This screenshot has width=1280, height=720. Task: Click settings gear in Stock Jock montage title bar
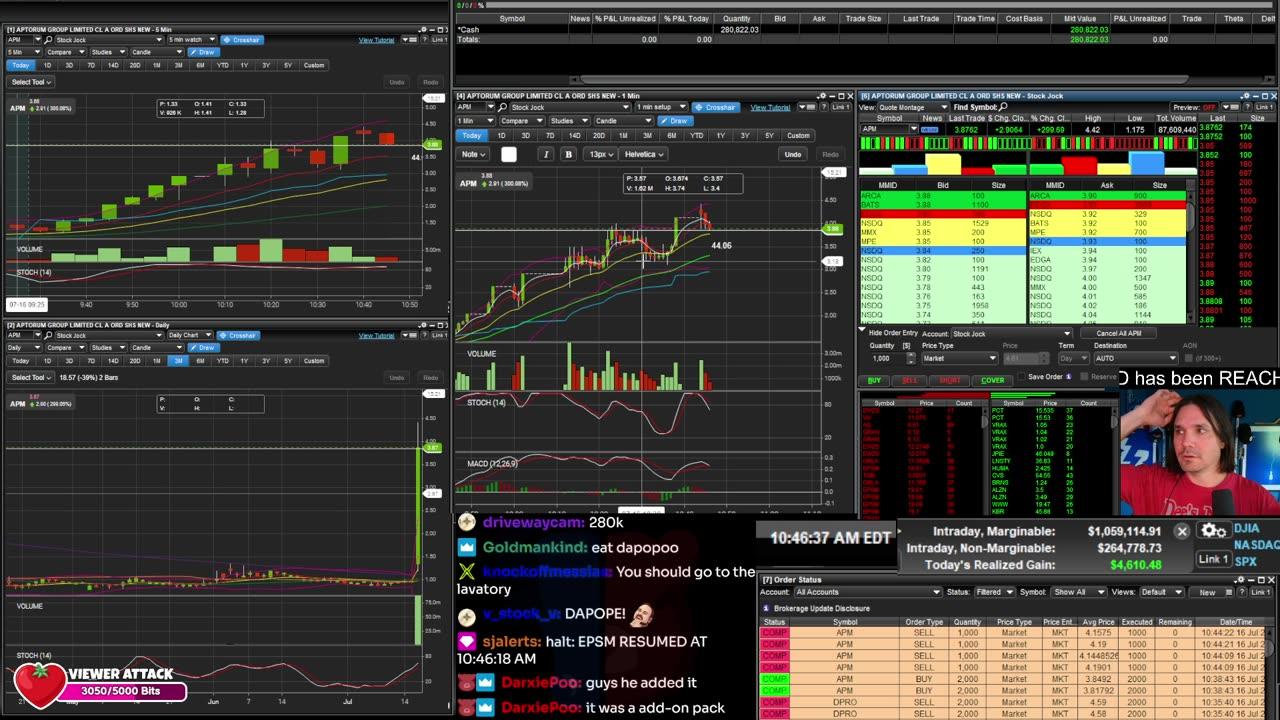1246,96
